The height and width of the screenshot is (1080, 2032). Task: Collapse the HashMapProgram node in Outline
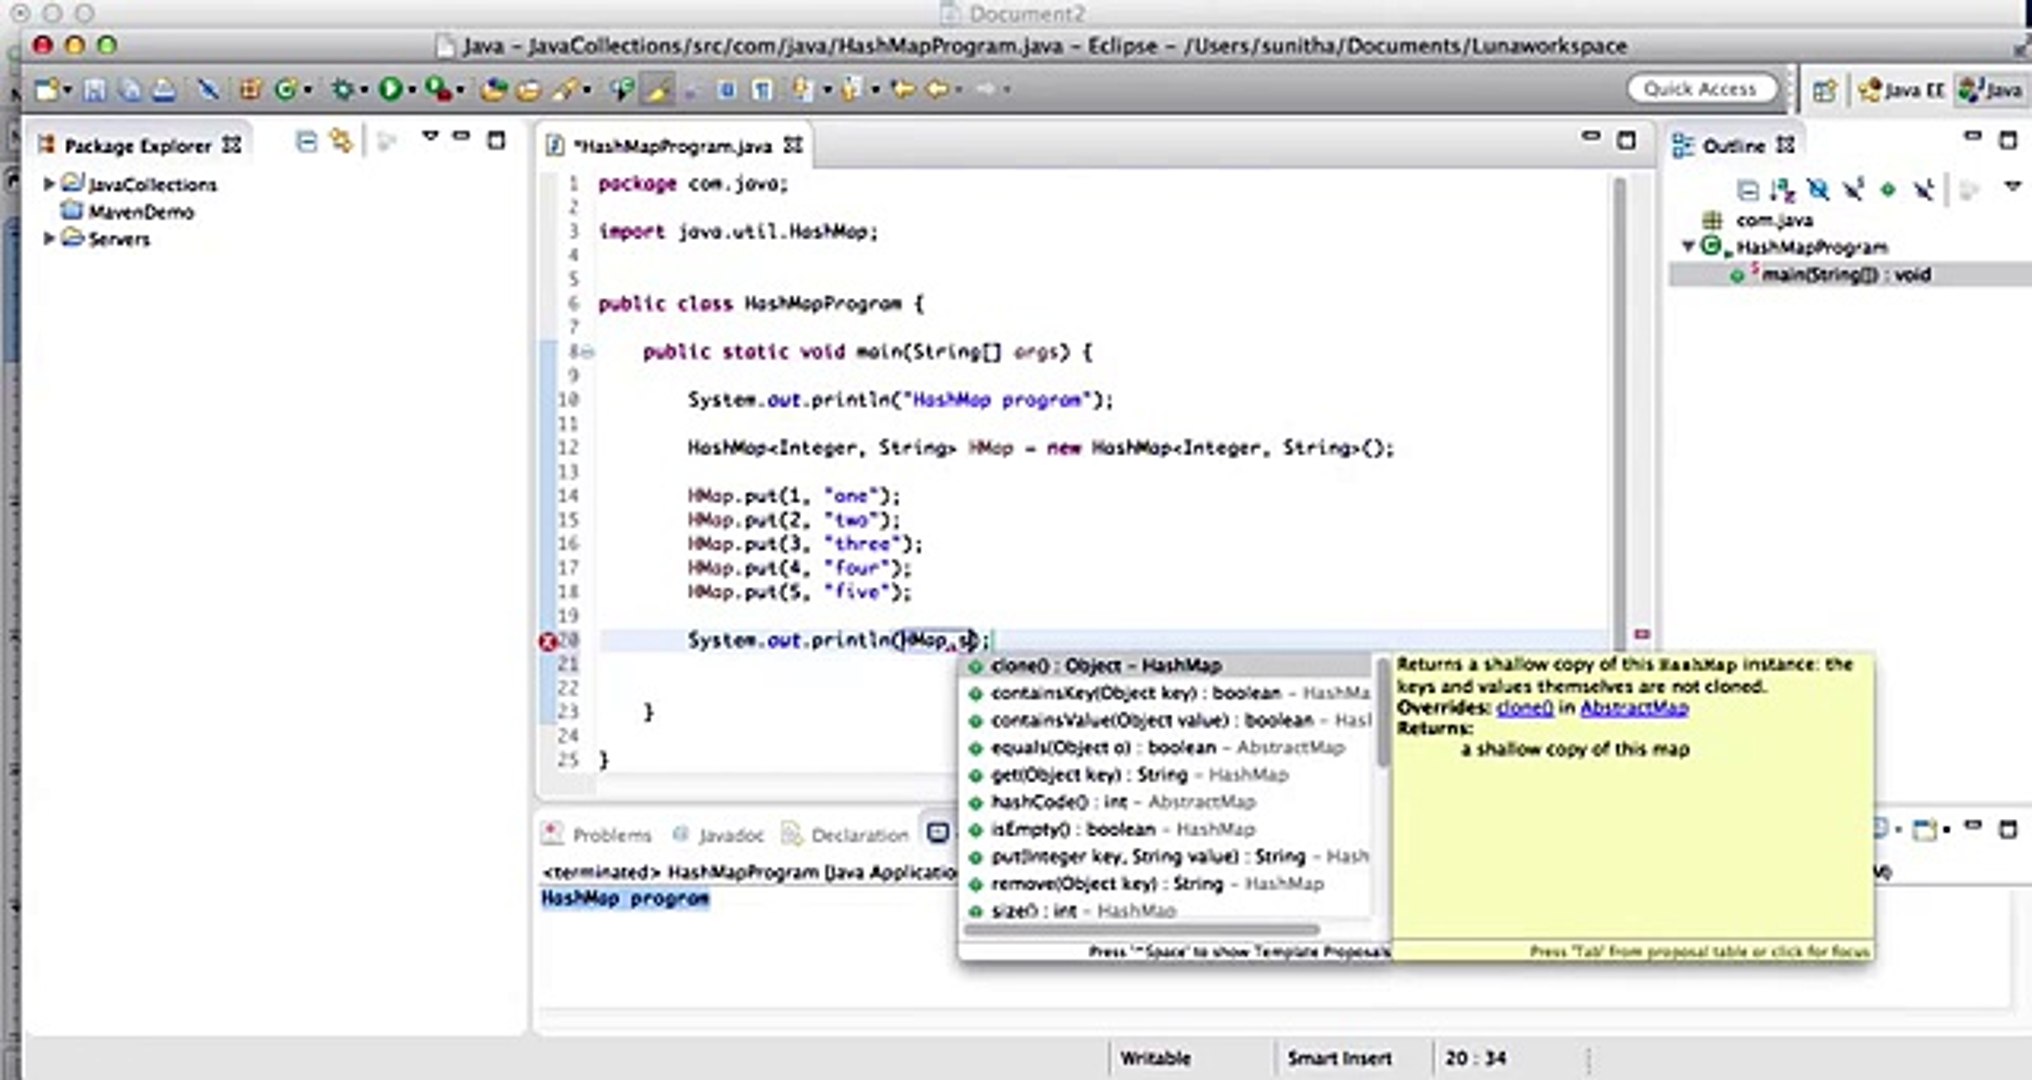click(x=1688, y=246)
